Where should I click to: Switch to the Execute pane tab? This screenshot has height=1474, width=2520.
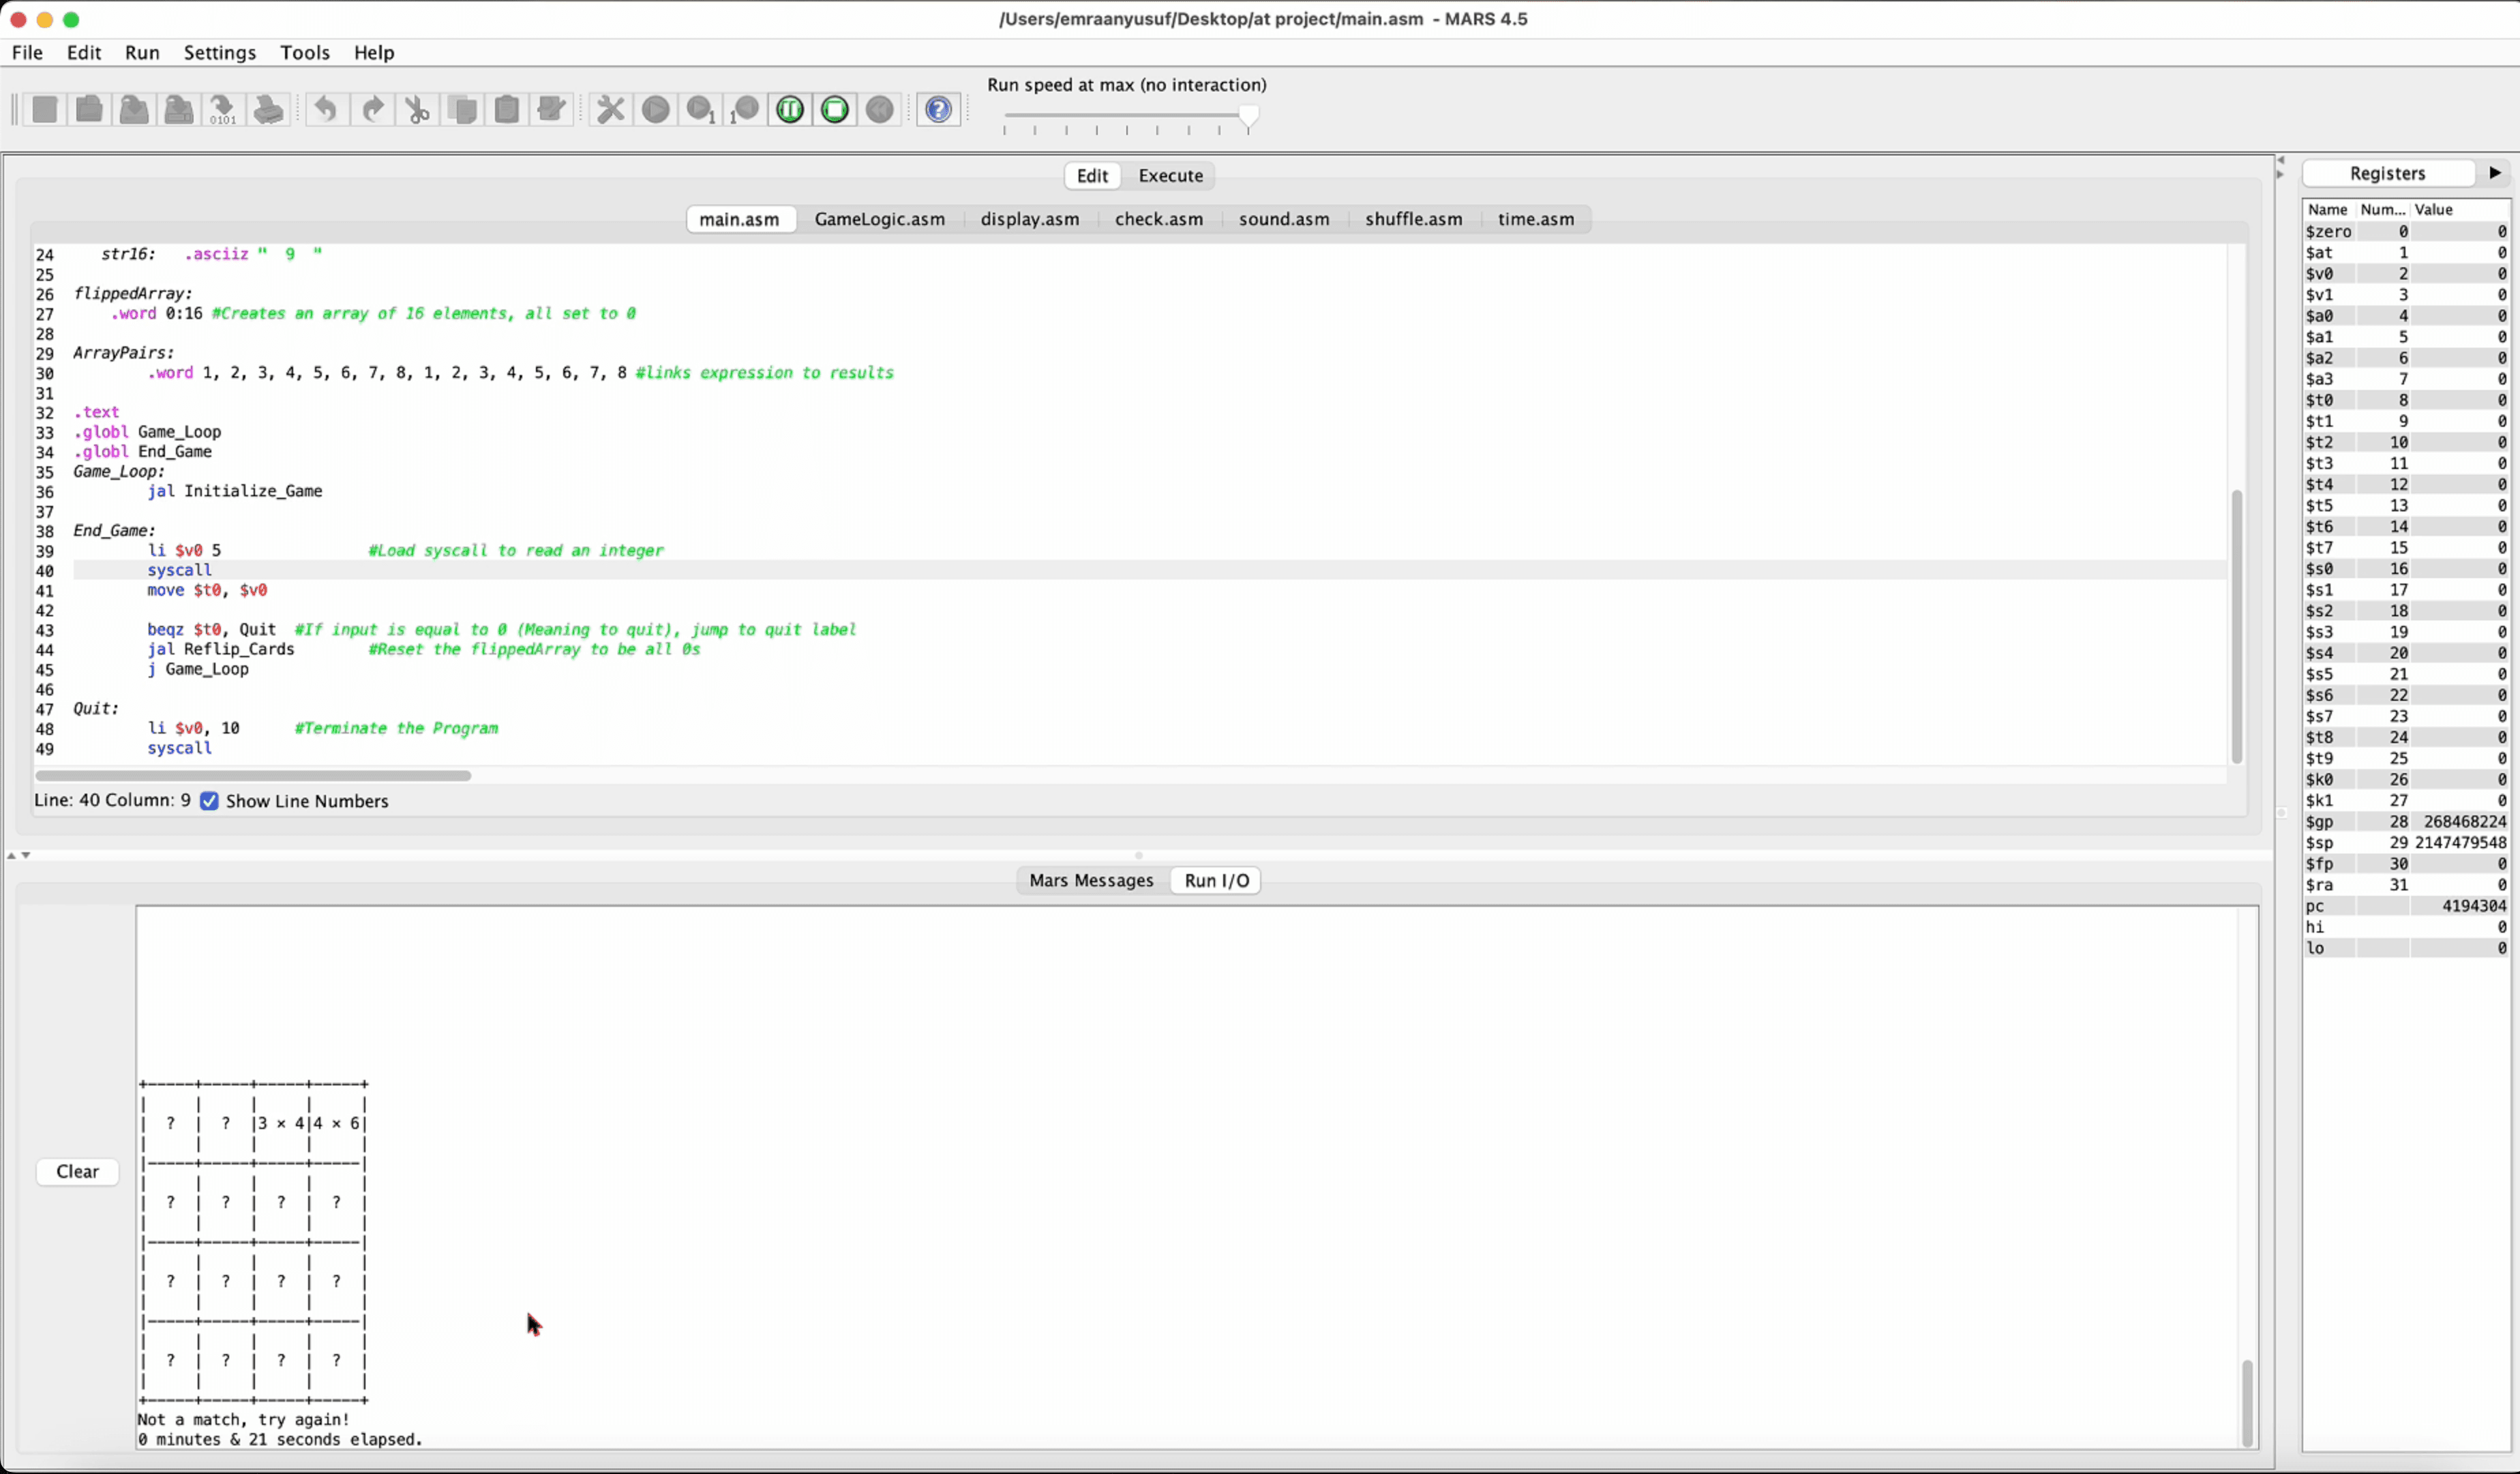click(x=1170, y=175)
